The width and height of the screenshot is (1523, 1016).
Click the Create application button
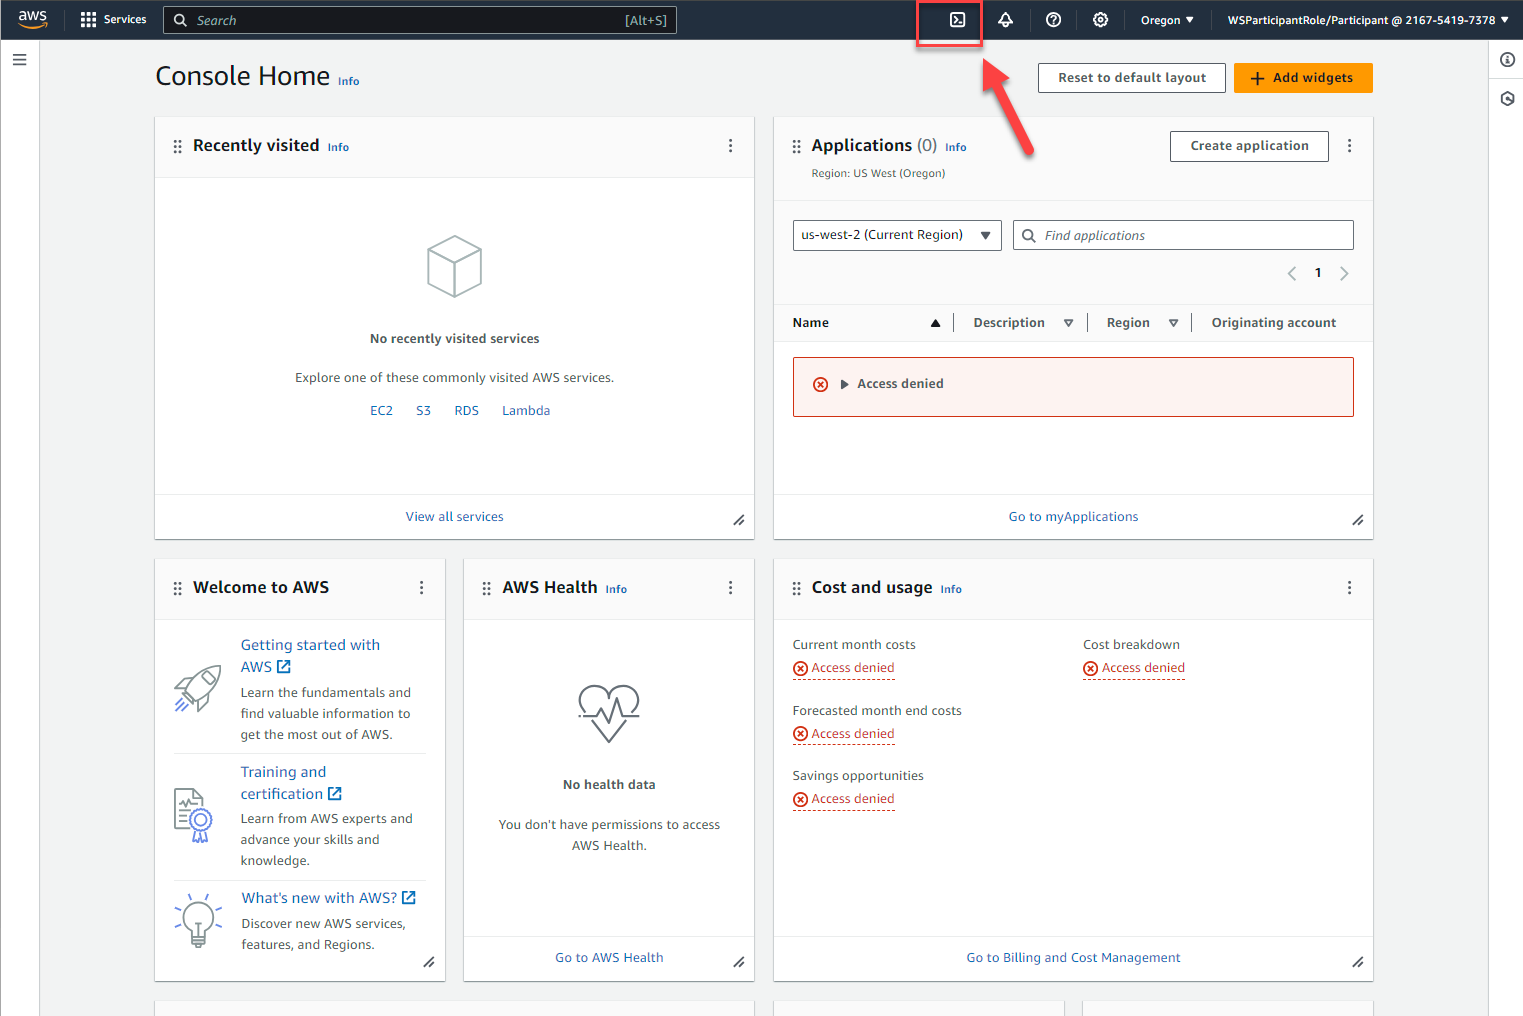pos(1249,146)
